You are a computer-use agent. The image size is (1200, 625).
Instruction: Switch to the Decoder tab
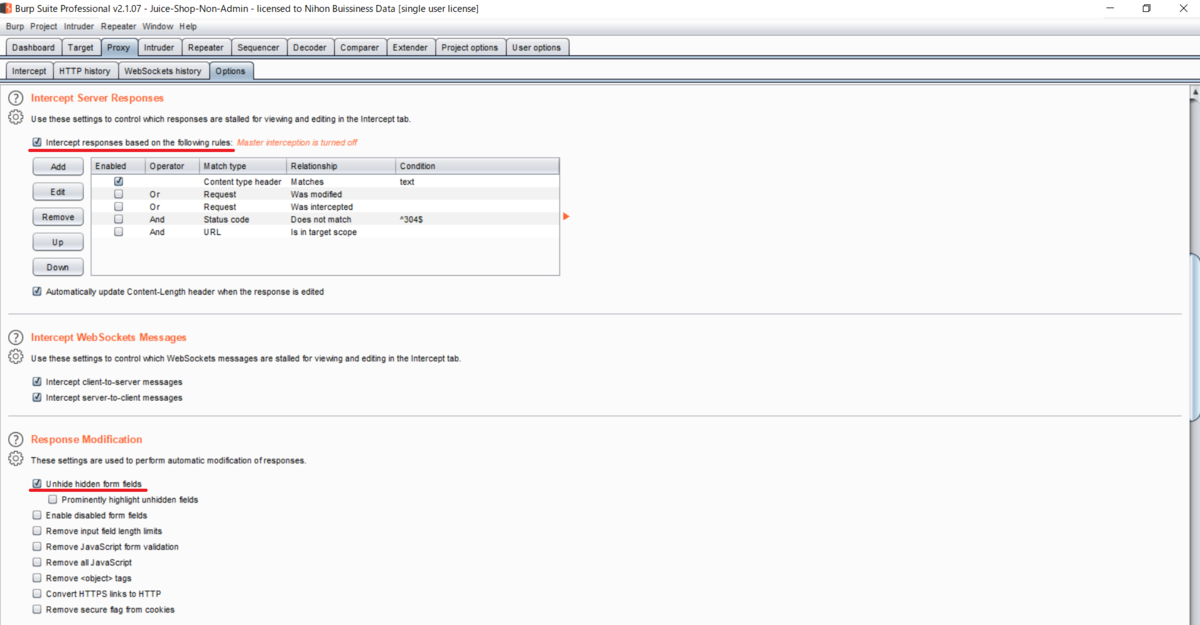(x=310, y=47)
